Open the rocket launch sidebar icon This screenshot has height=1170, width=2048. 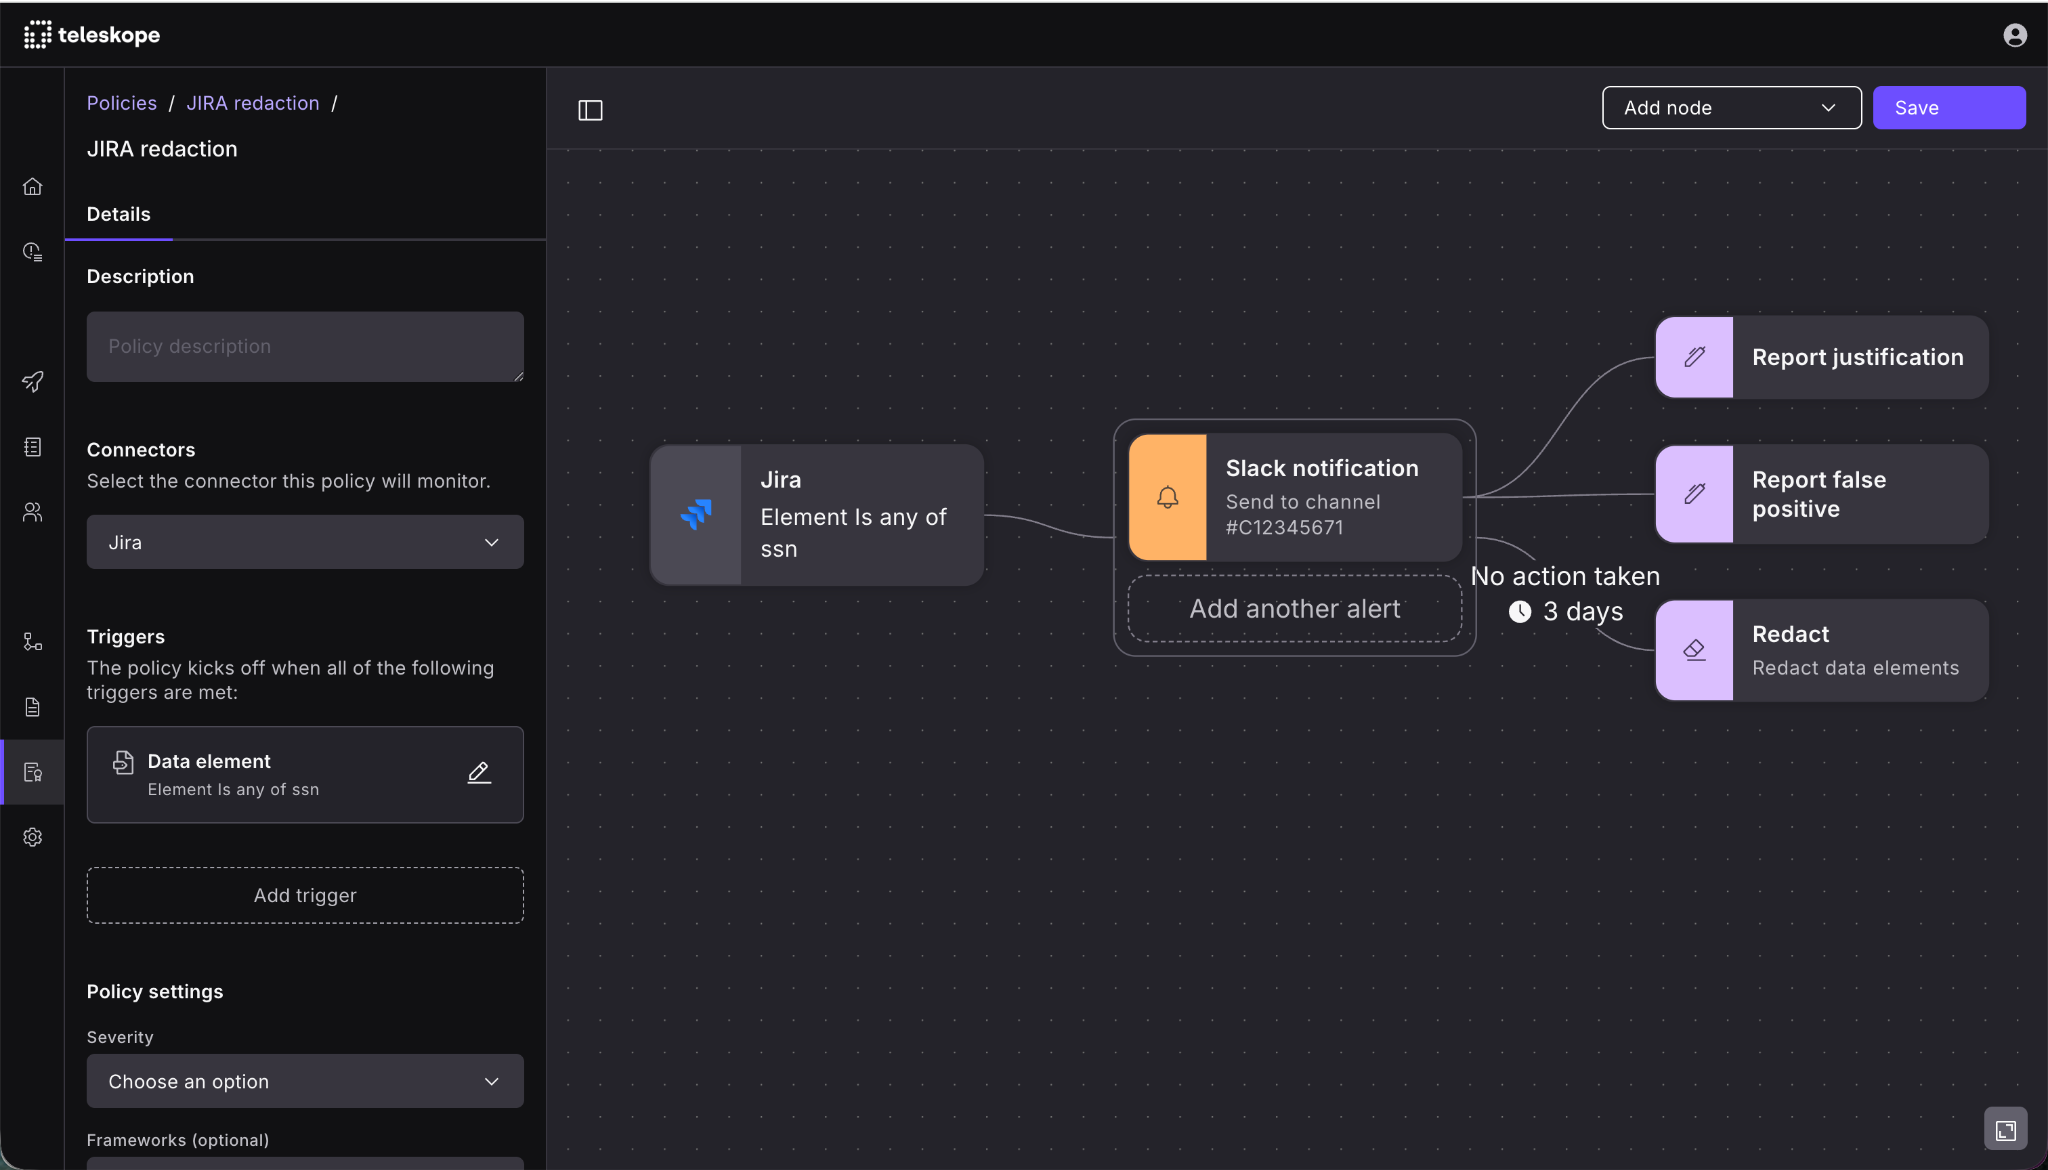[x=33, y=382]
